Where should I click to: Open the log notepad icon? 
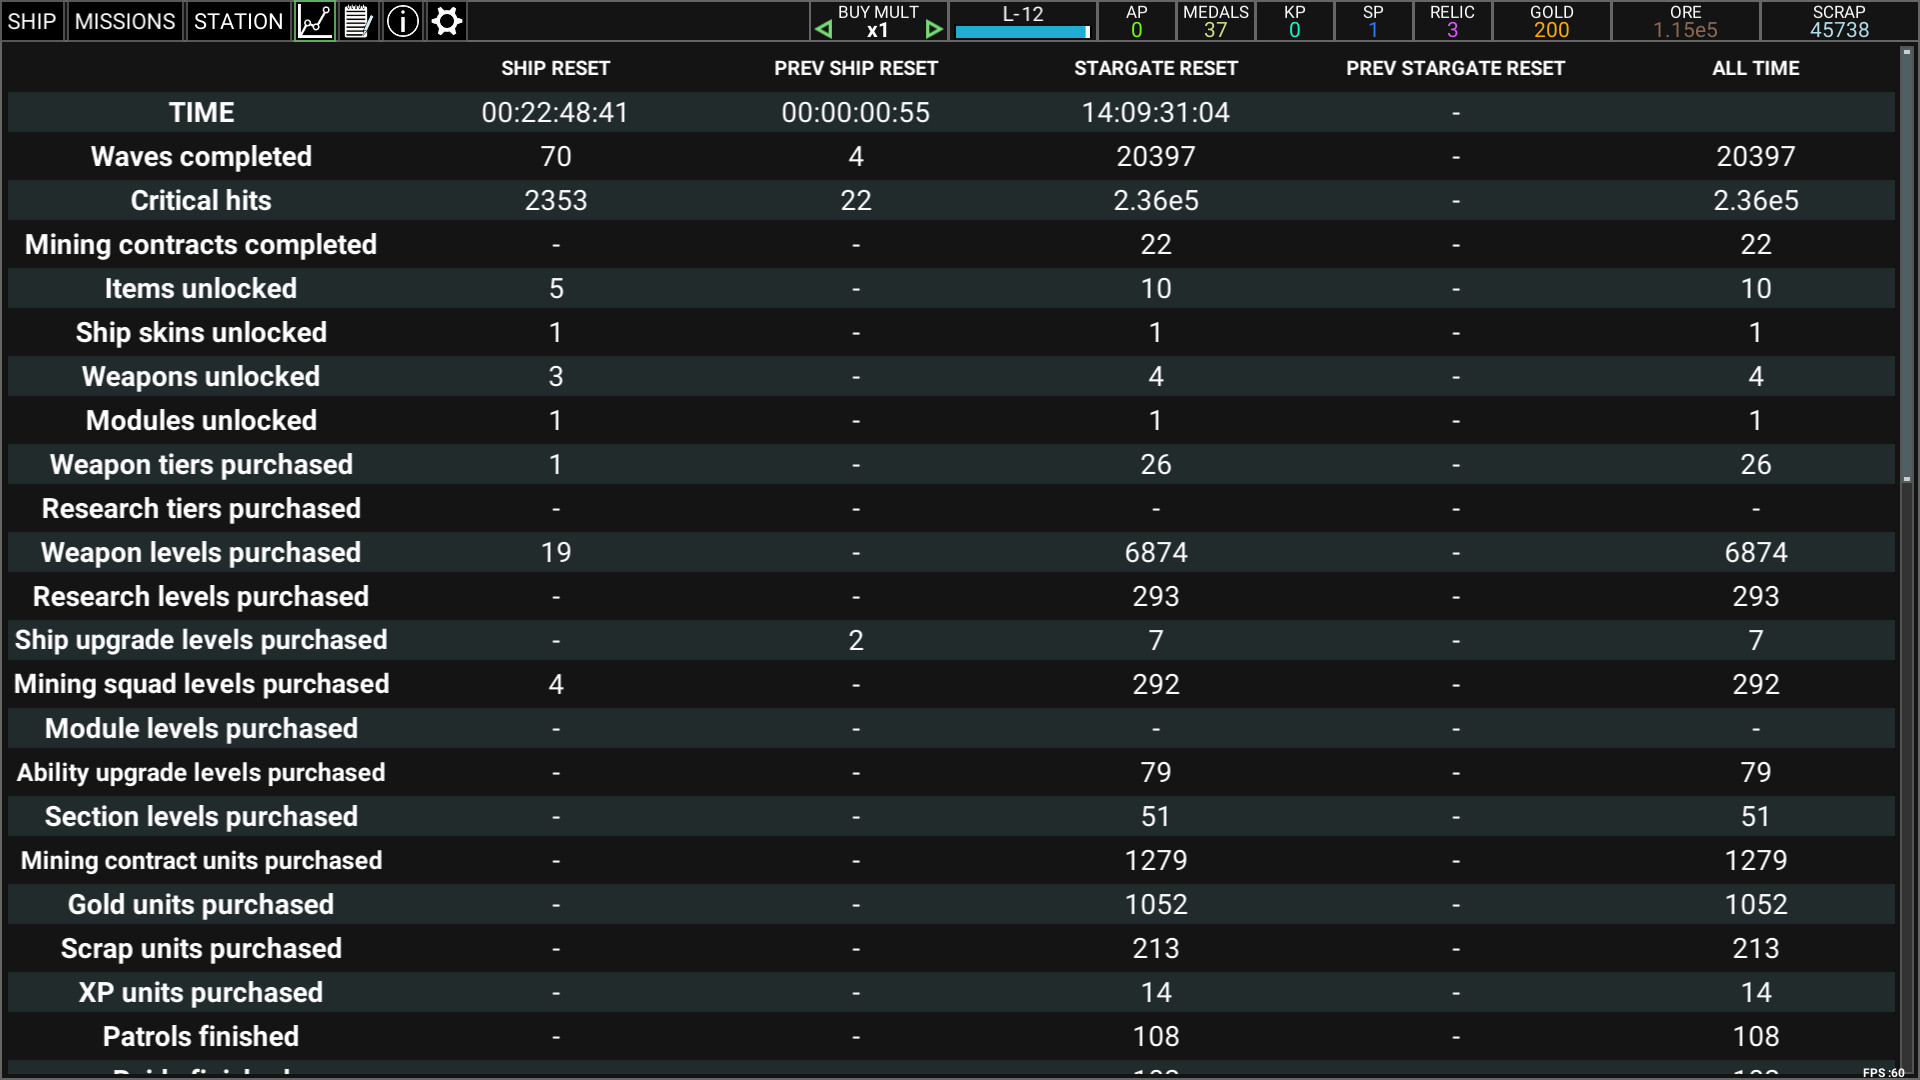359,21
